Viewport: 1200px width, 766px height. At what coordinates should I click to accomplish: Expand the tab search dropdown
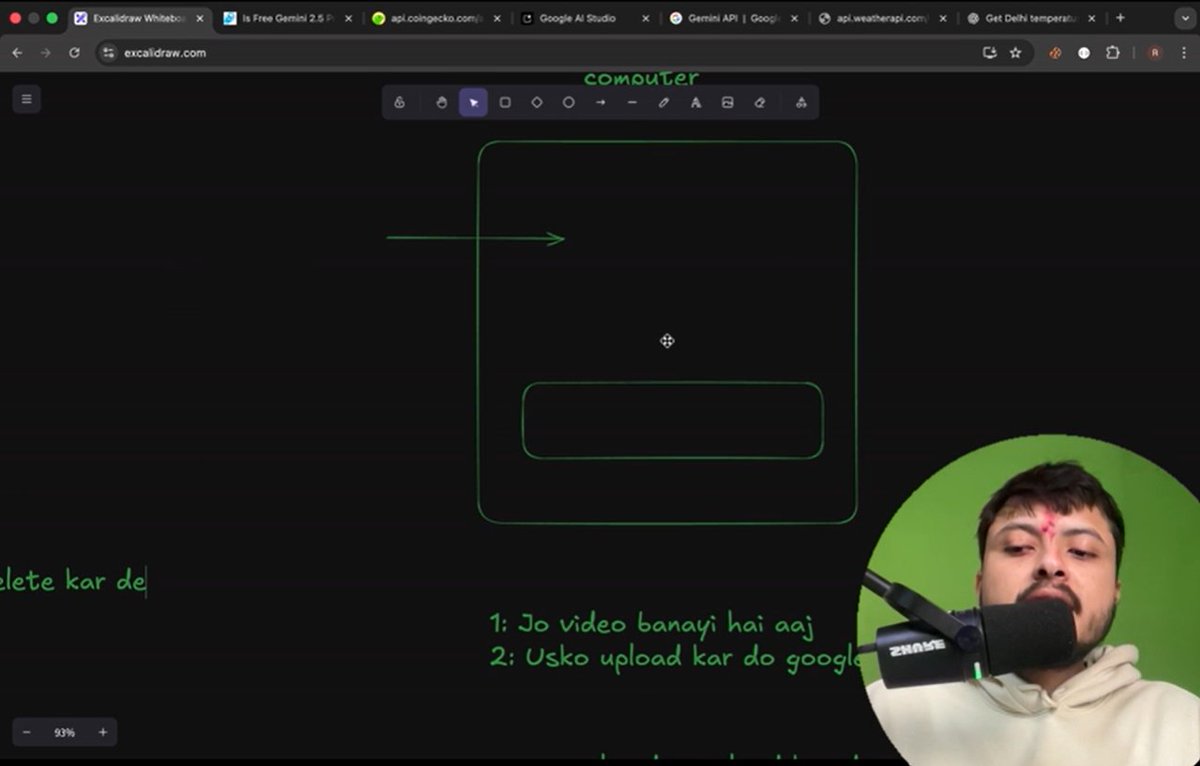pyautogui.click(x=1184, y=18)
